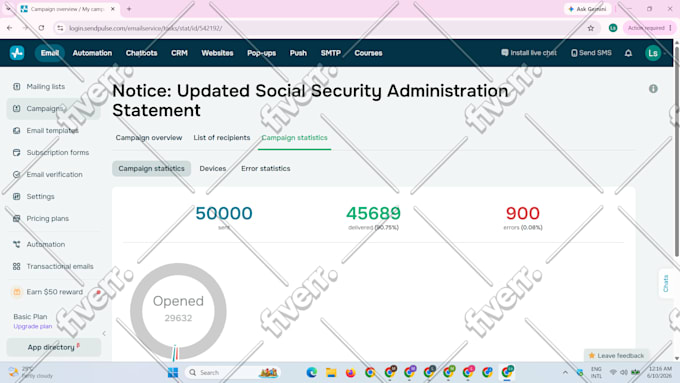Click the 45689 delivered value
The width and height of the screenshot is (680, 383).
tap(373, 213)
